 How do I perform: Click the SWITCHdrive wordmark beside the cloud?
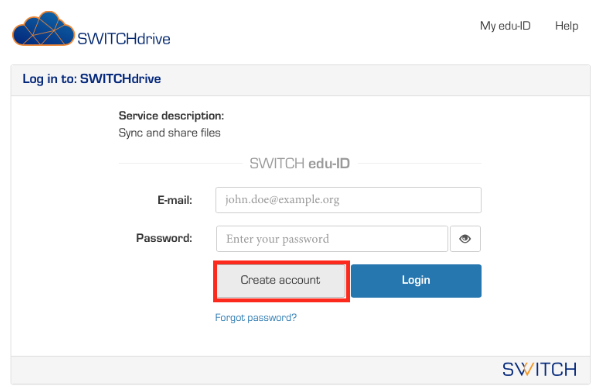pyautogui.click(x=124, y=39)
